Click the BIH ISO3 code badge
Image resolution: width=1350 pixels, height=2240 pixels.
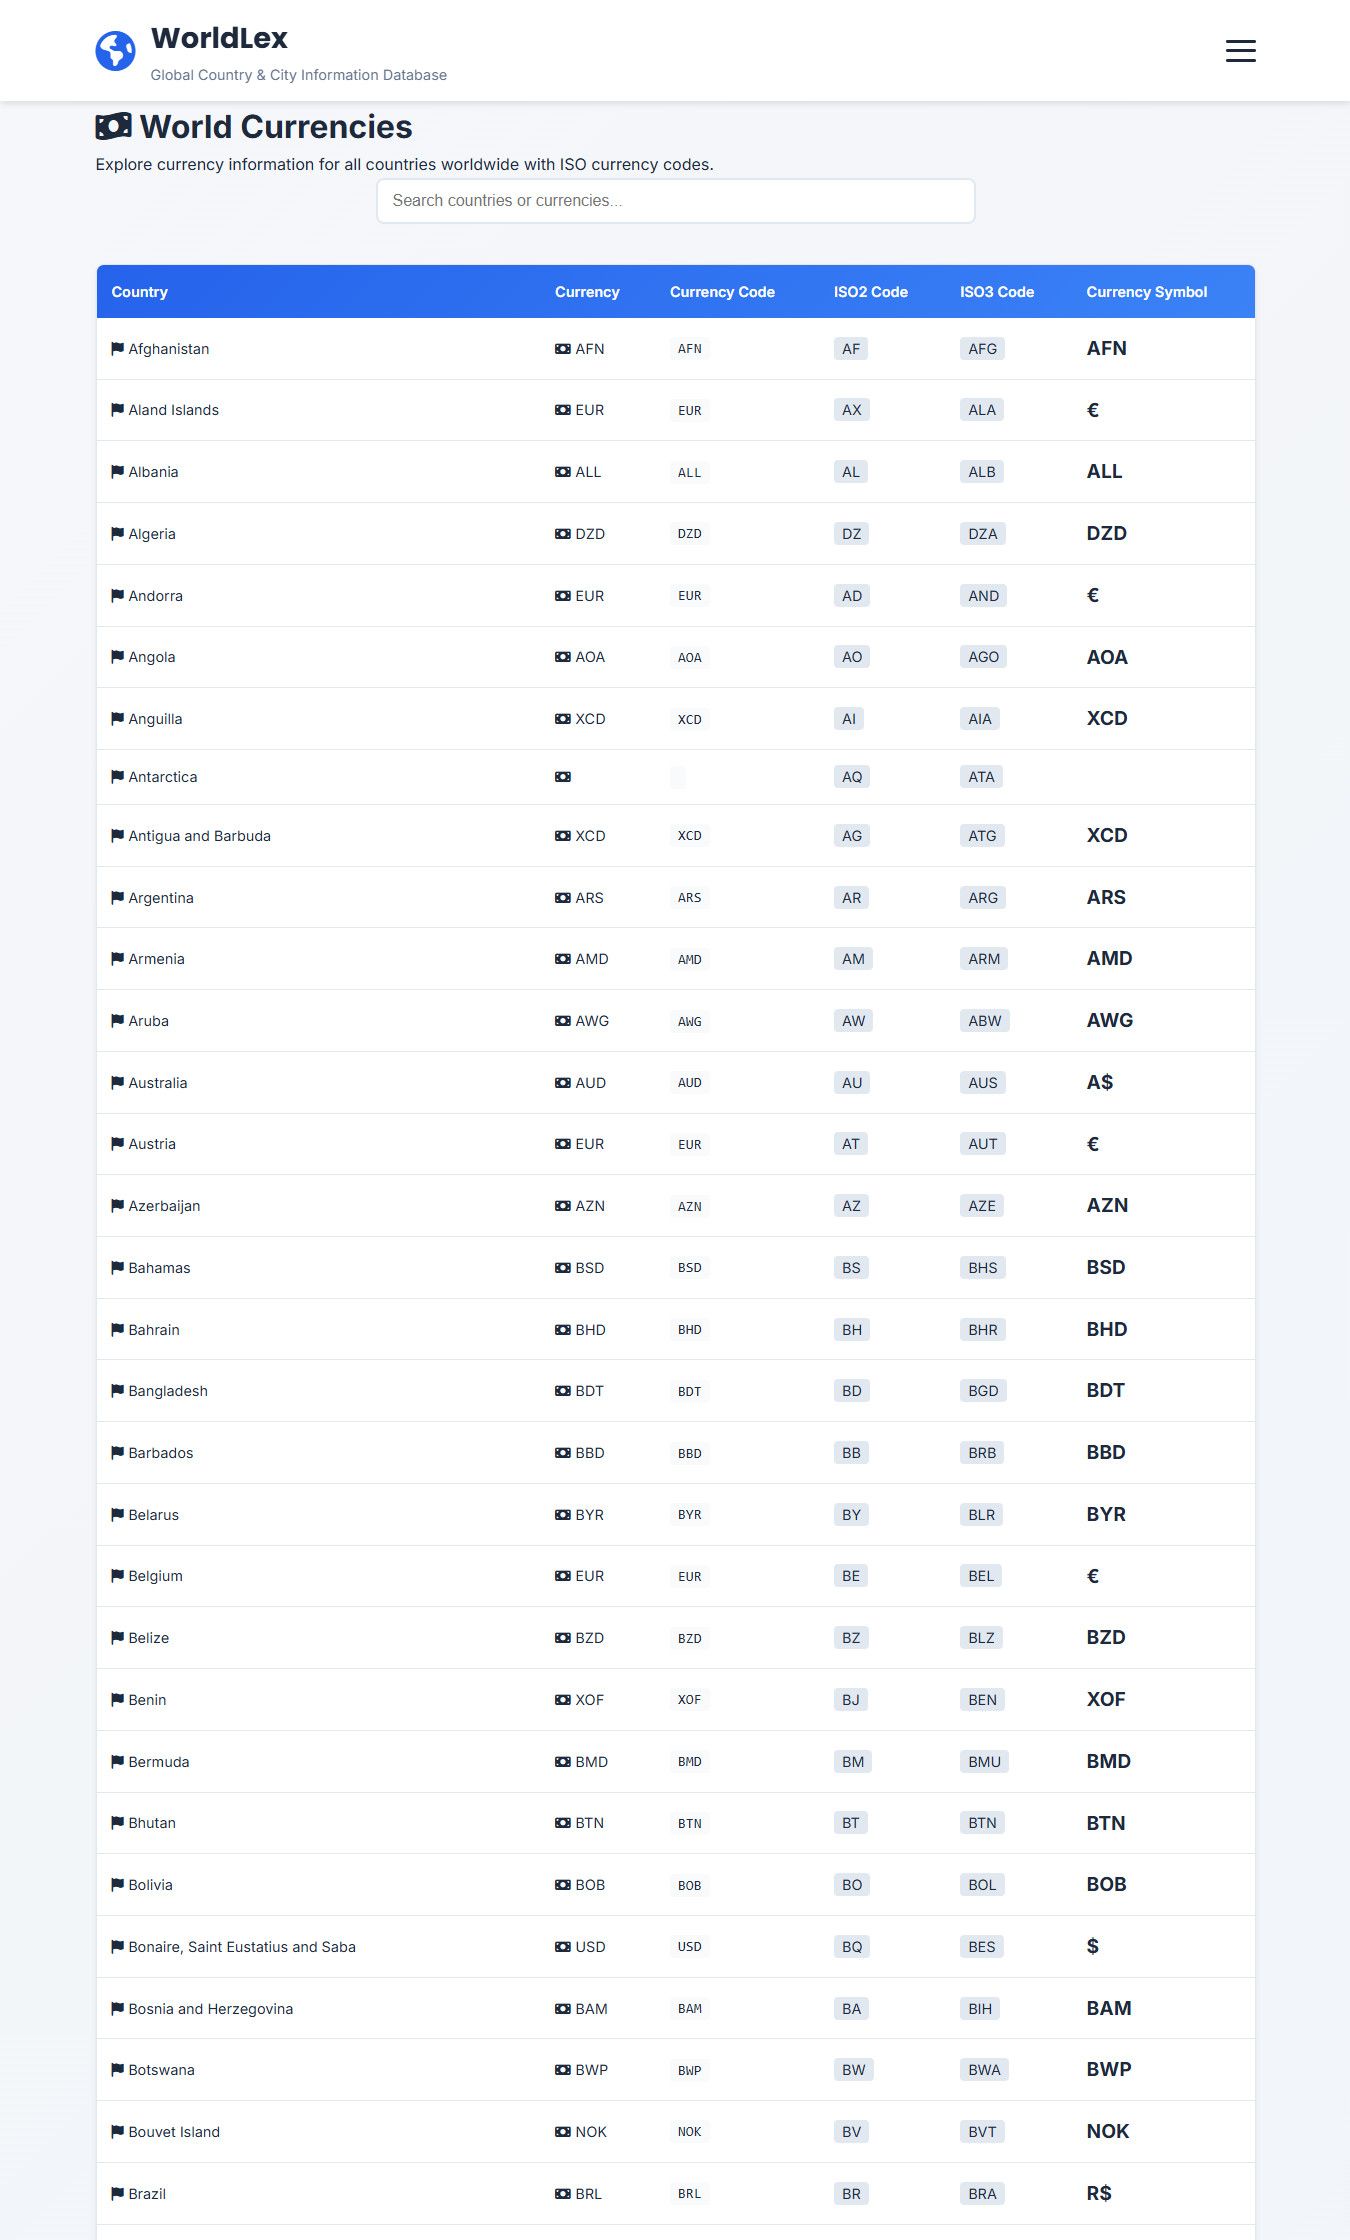click(980, 2009)
